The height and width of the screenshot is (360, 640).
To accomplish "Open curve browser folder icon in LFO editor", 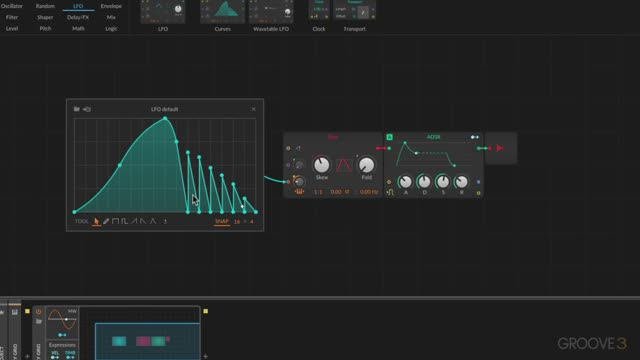I will coord(77,109).
